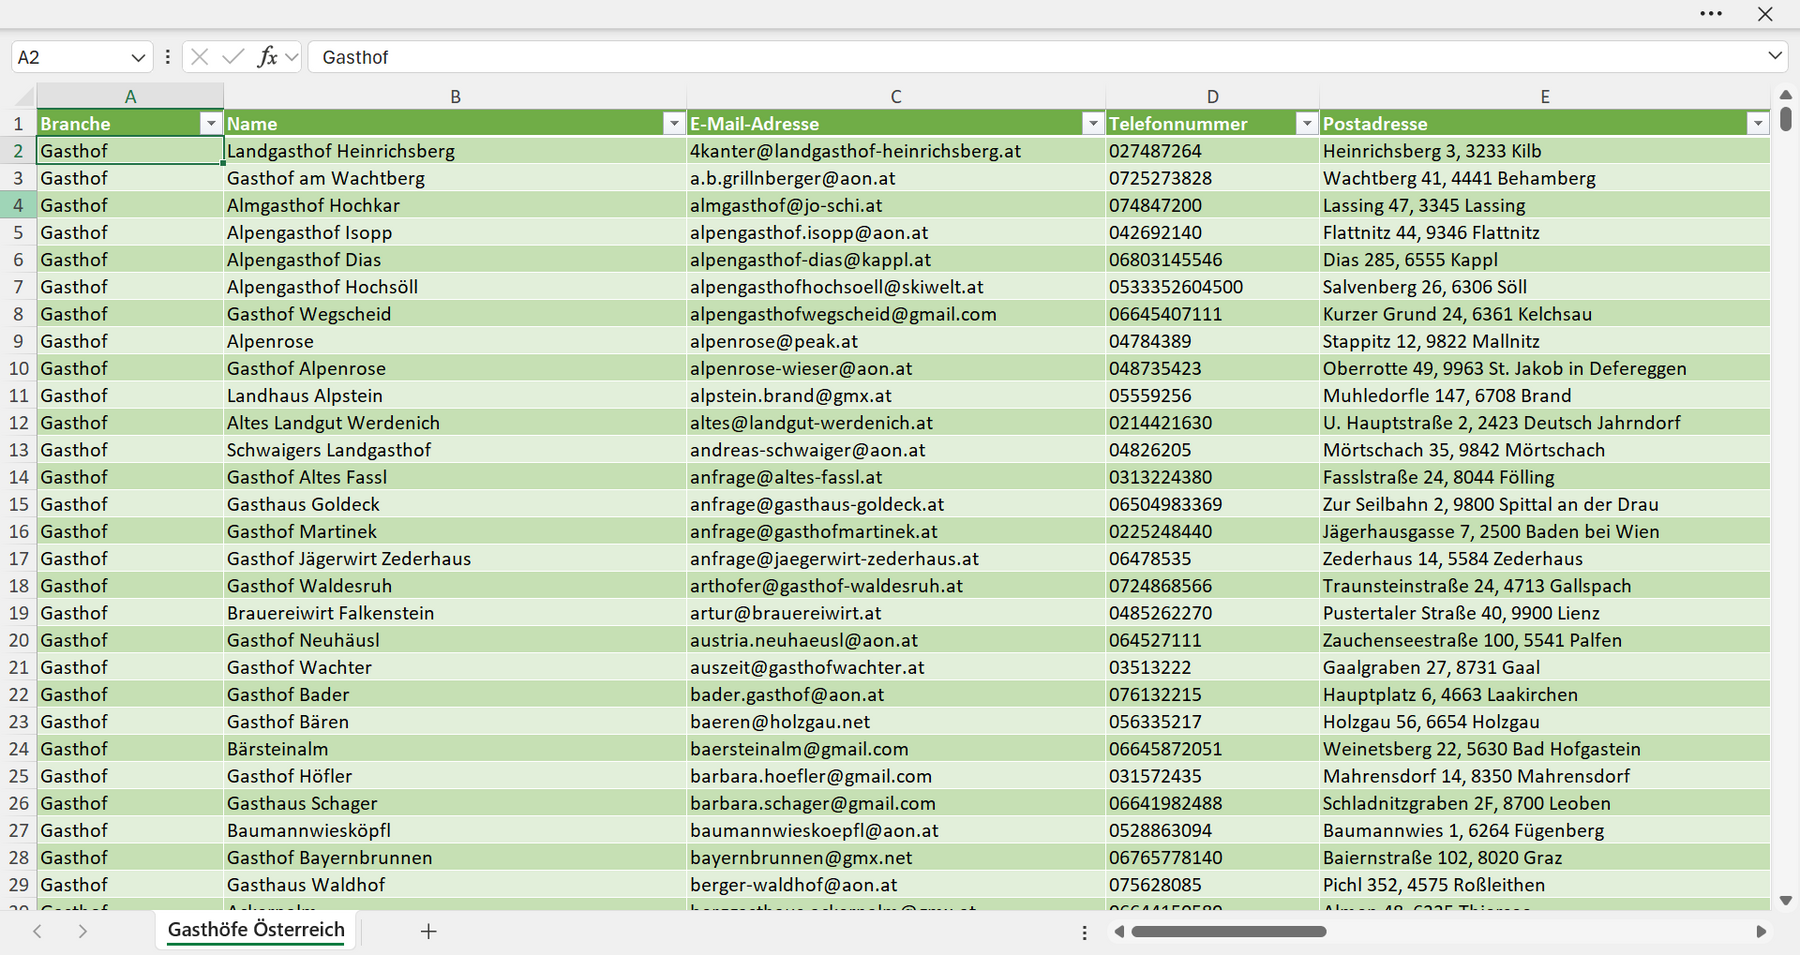Click the insert function fx icon
This screenshot has height=955, width=1800.
pos(267,57)
